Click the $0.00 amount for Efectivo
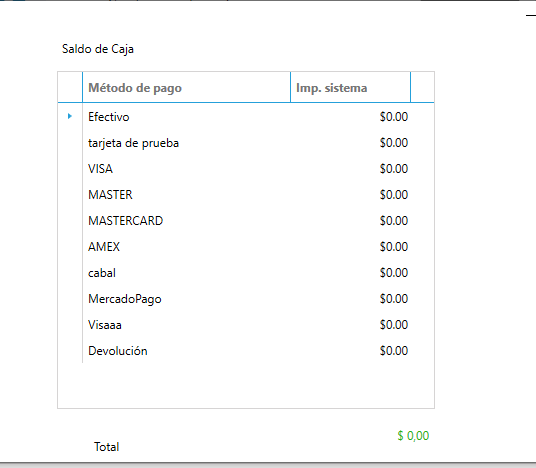The height and width of the screenshot is (468, 536). [x=394, y=117]
